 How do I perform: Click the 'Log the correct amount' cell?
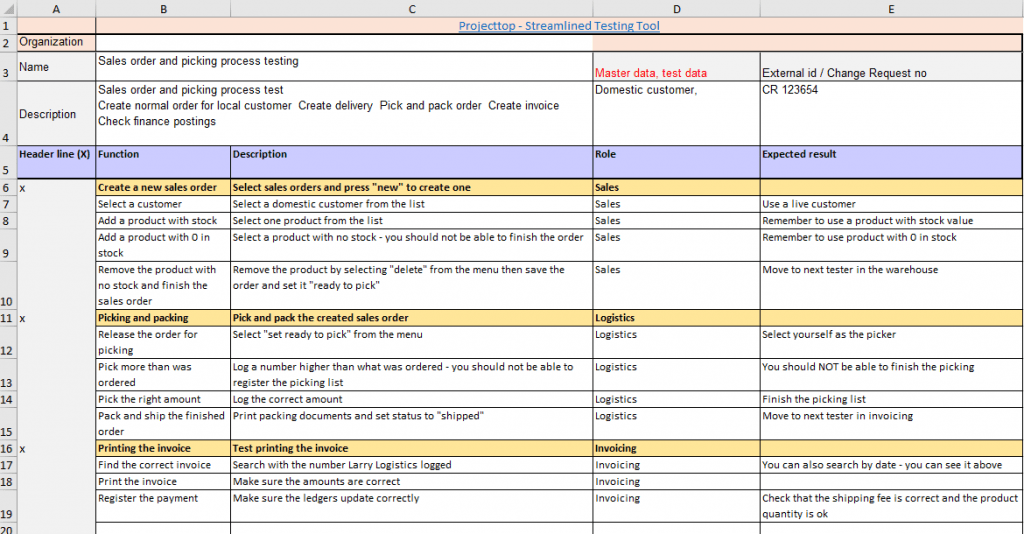(x=411, y=399)
